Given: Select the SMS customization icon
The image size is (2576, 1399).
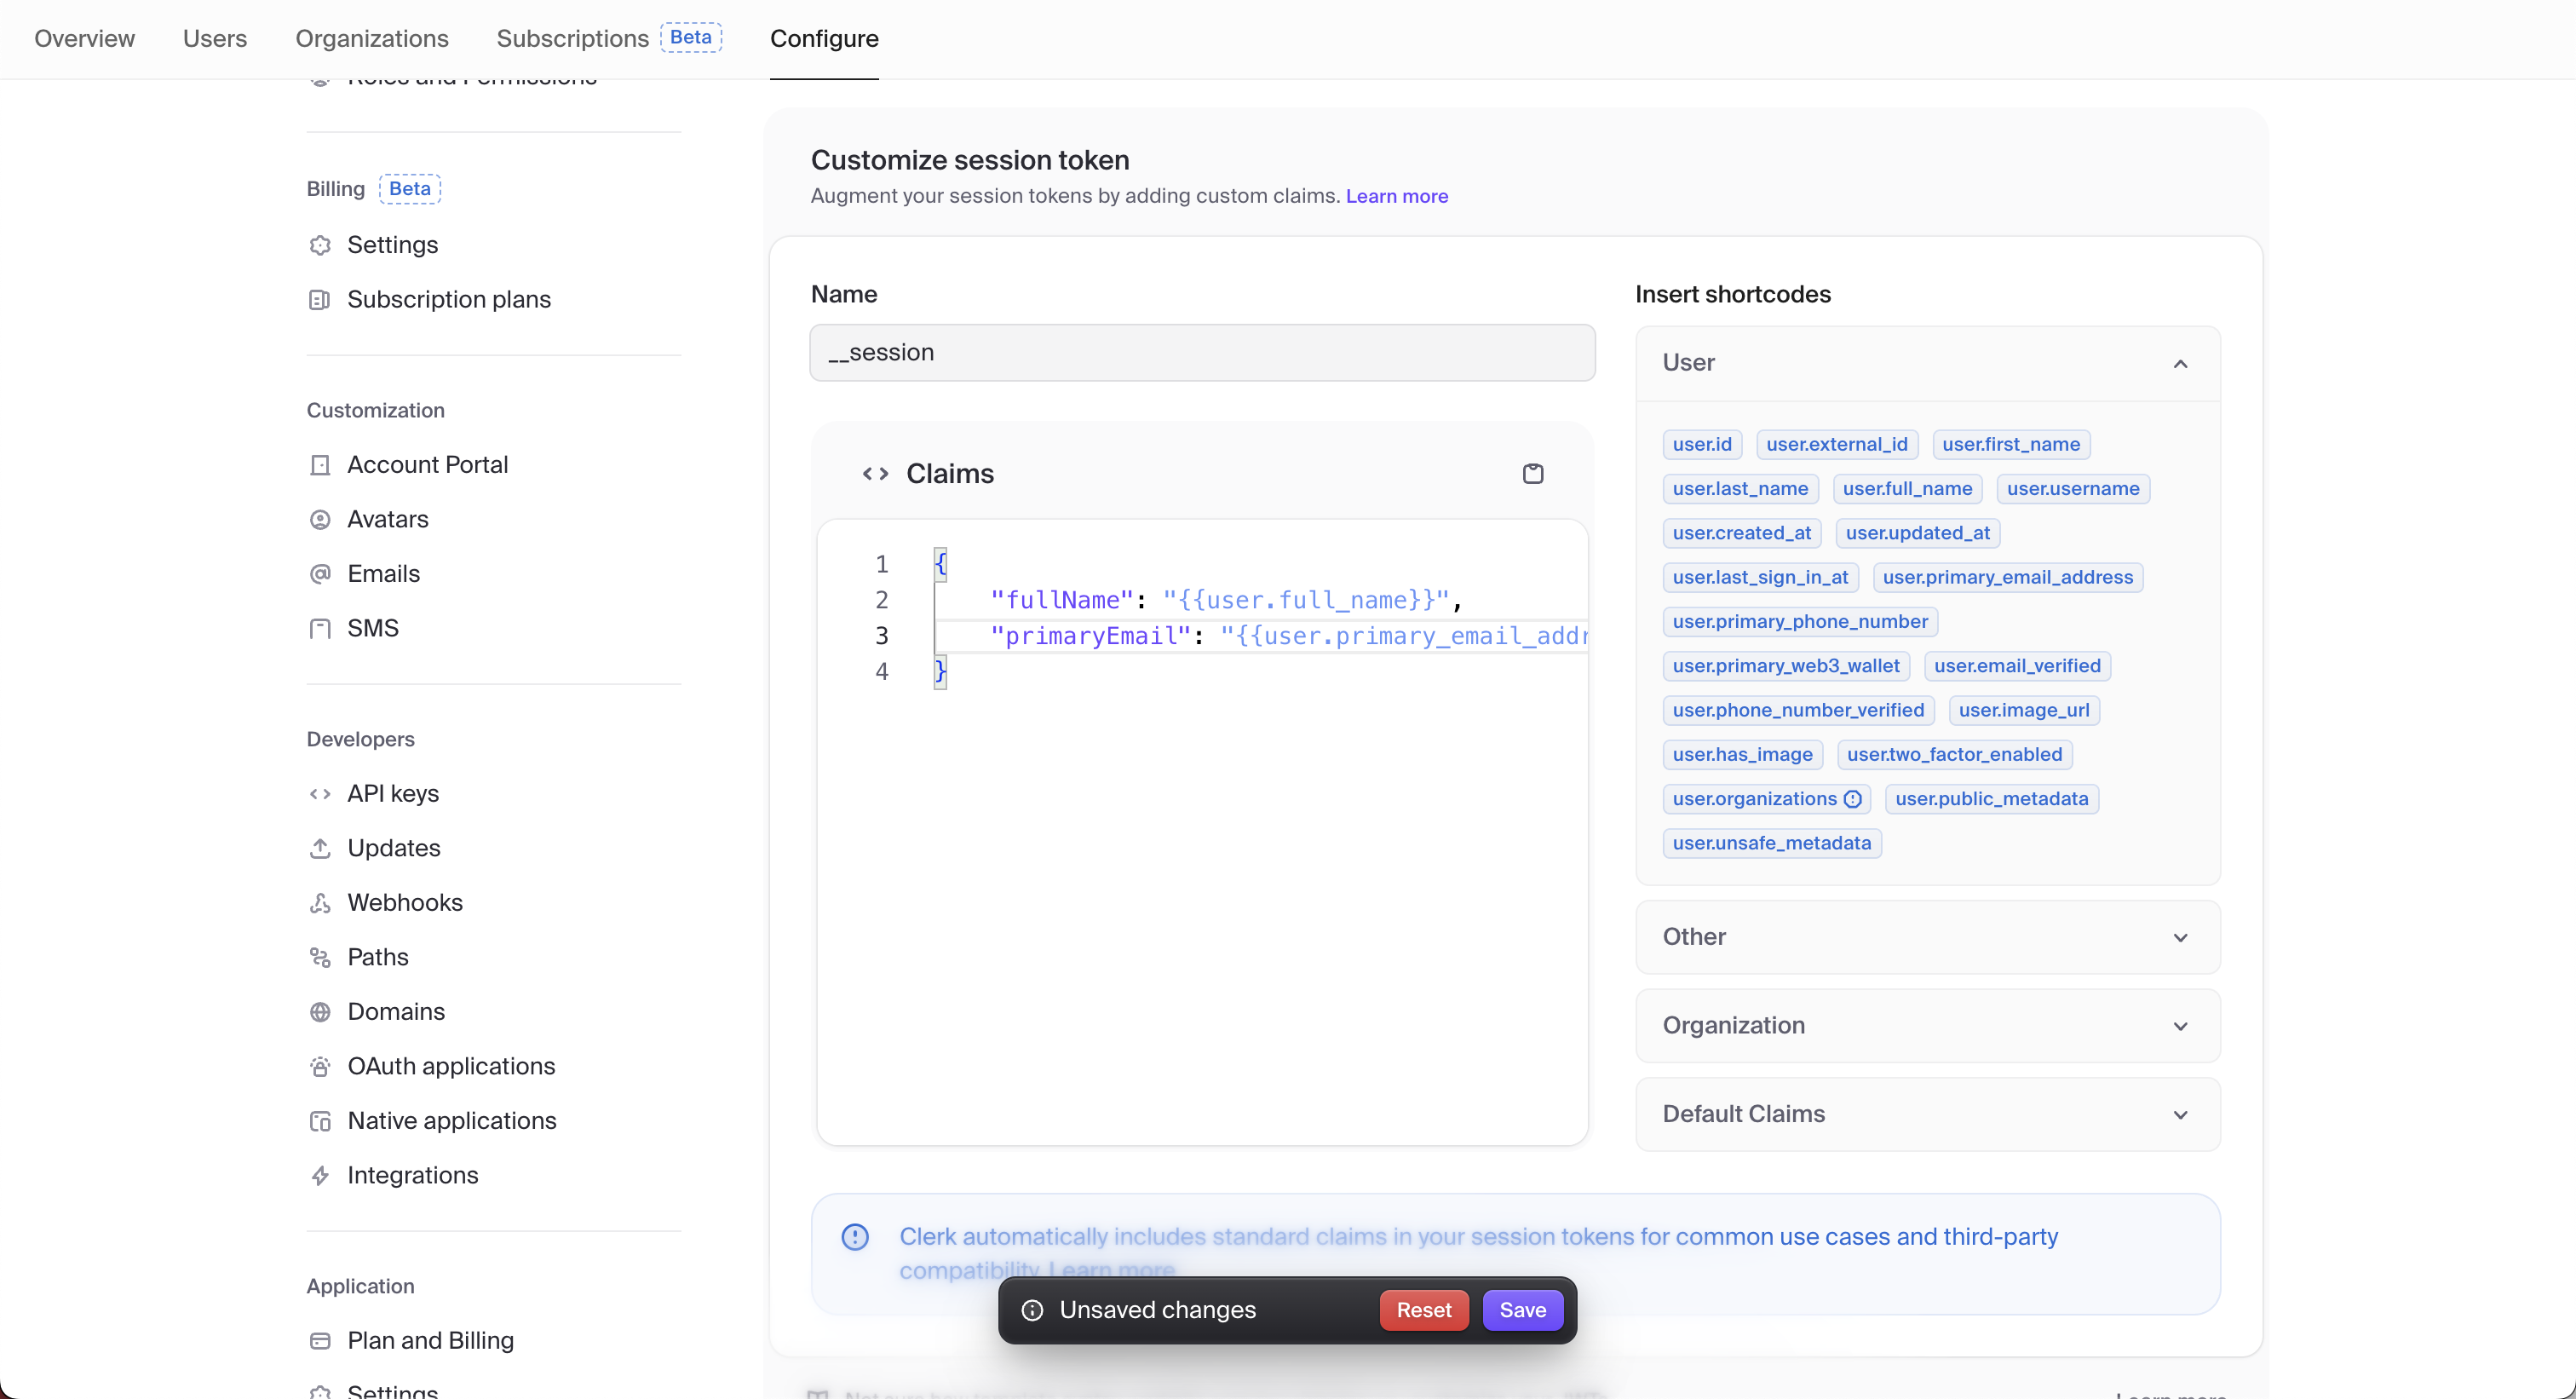Looking at the screenshot, I should (x=319, y=628).
